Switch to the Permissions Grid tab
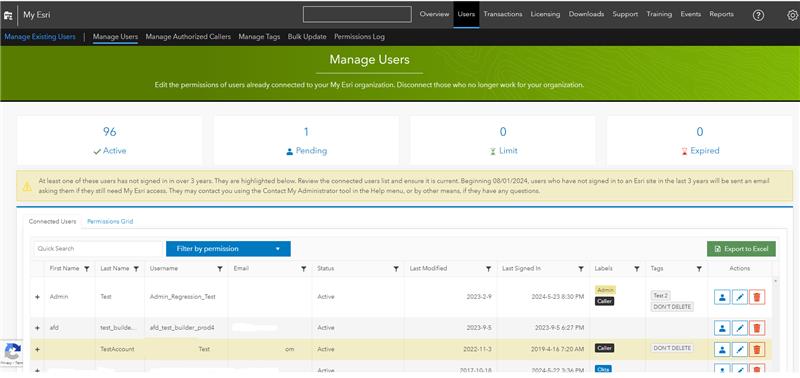The width and height of the screenshot is (800, 378). [x=110, y=221]
